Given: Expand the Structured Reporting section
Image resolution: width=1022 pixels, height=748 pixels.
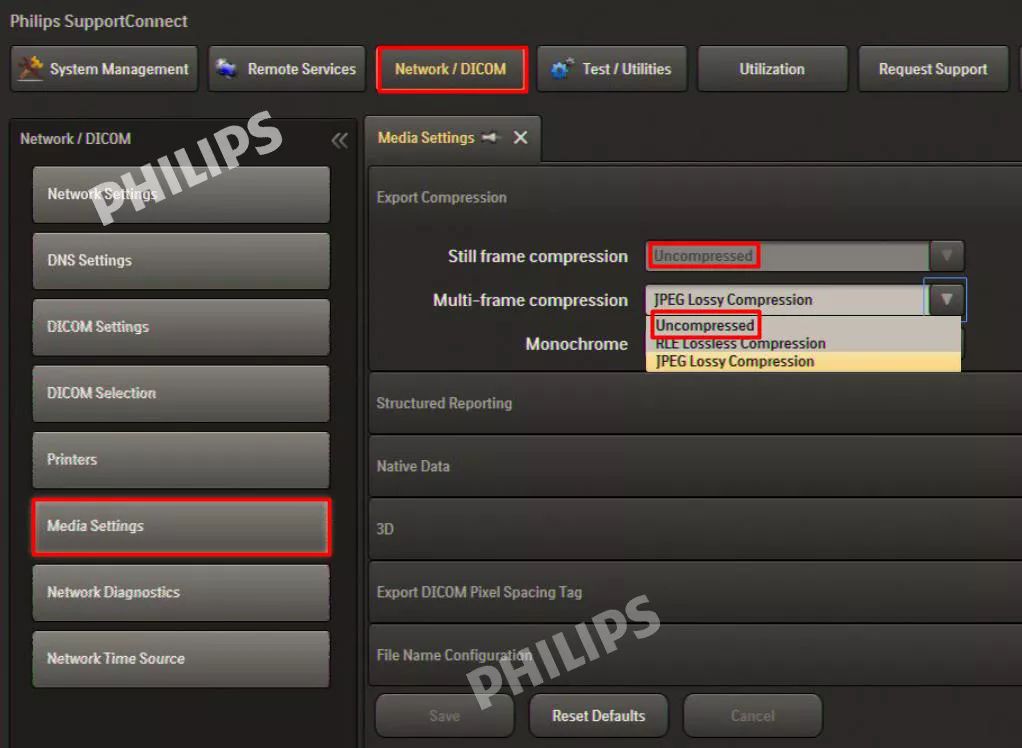Looking at the screenshot, I should point(695,403).
